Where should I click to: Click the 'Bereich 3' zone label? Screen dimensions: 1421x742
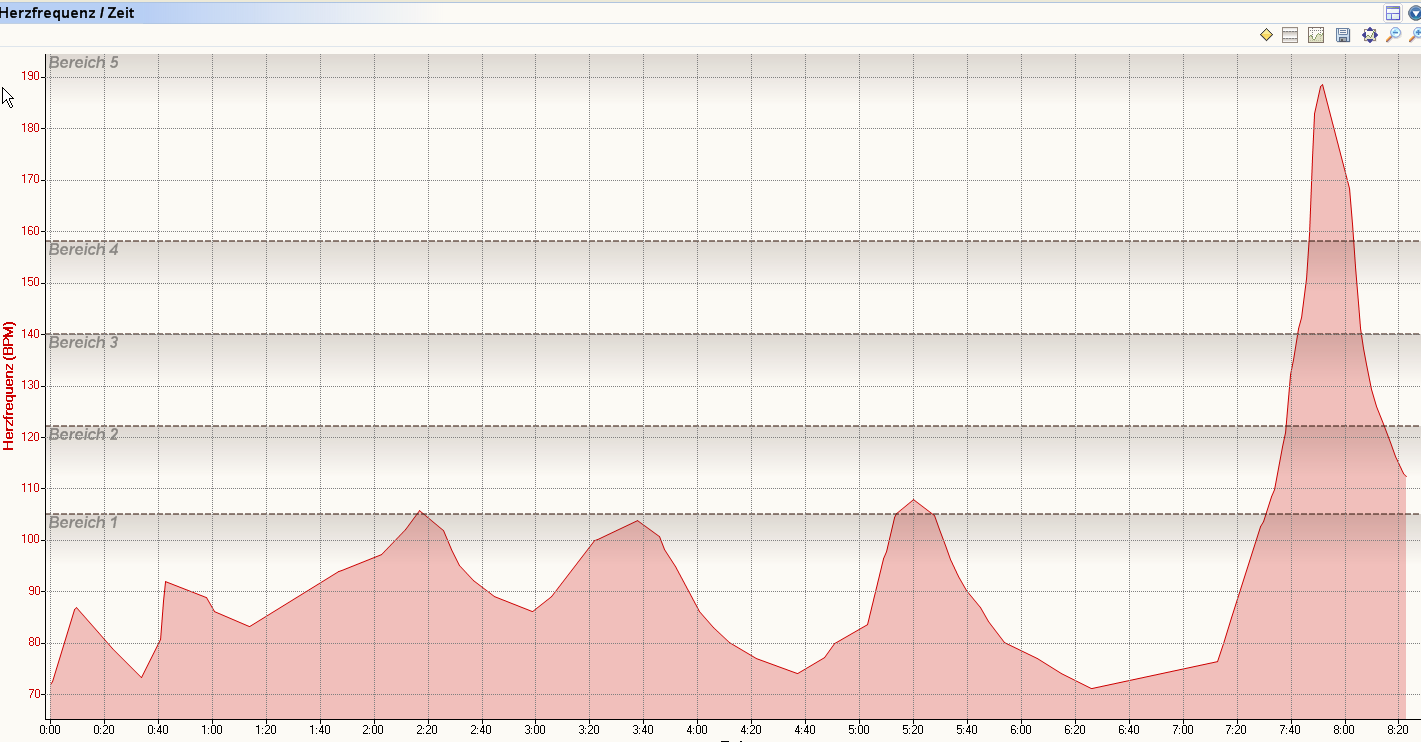[83, 343]
